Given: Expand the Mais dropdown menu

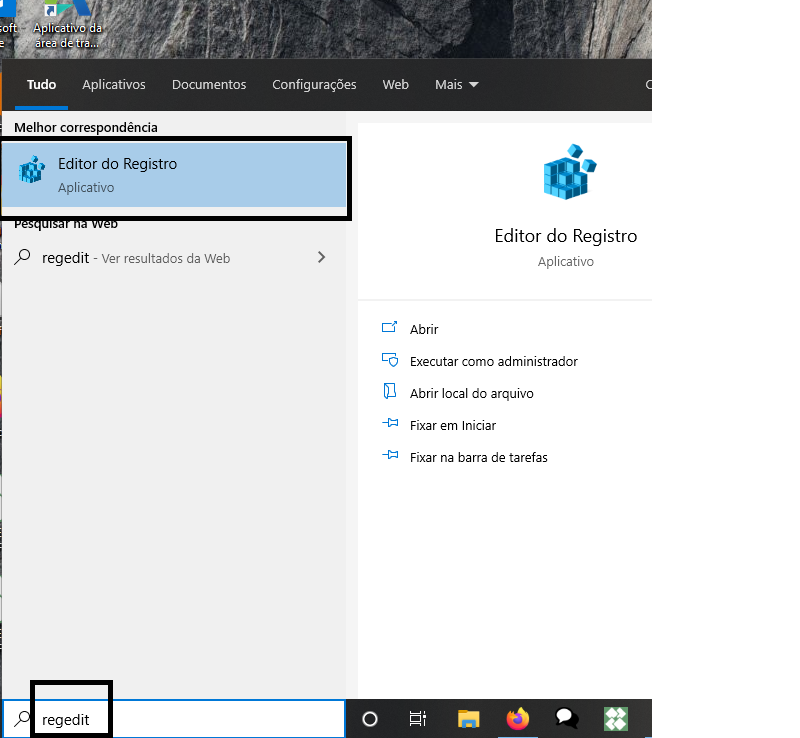Looking at the screenshot, I should [457, 85].
